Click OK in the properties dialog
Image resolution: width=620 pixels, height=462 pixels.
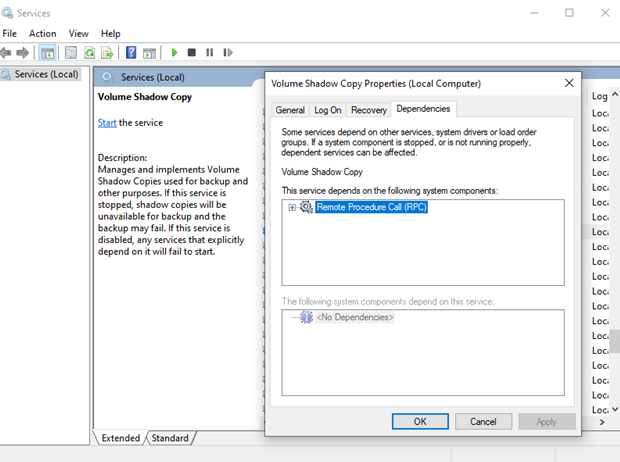[420, 422]
